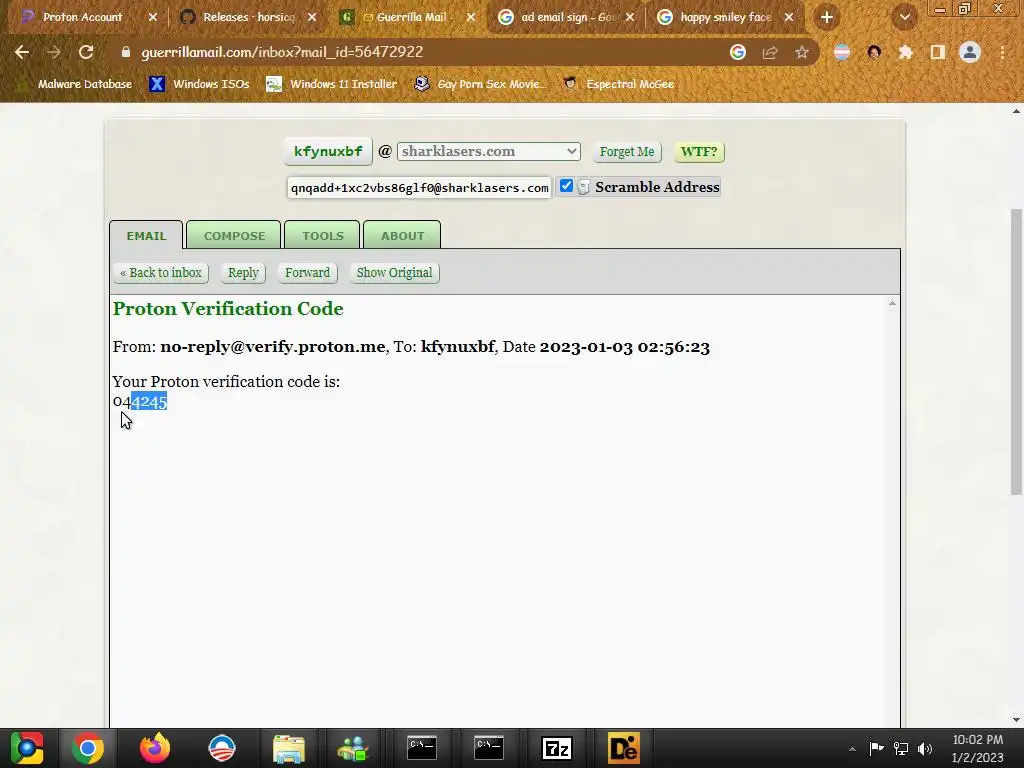The width and height of the screenshot is (1024, 768).
Task: Open the second command prompt on taskbar
Action: pyautogui.click(x=488, y=748)
